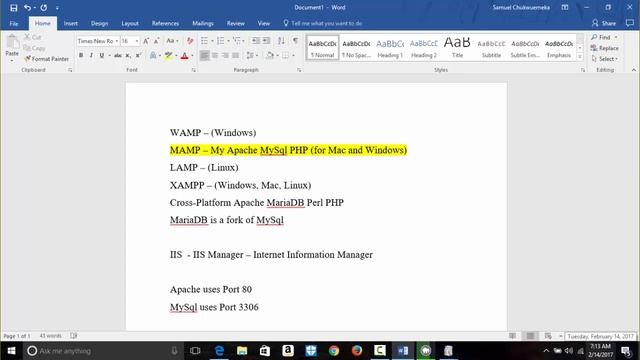Viewport: 640px width, 360px height.
Task: Click the Undo arrow icon
Action: (x=27, y=7)
